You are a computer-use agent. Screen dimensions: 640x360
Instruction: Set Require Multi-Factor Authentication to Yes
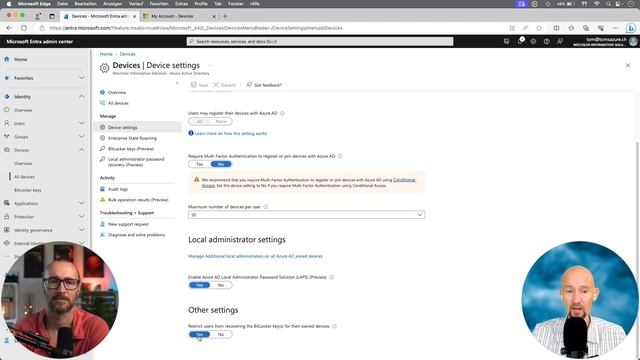[x=200, y=164]
